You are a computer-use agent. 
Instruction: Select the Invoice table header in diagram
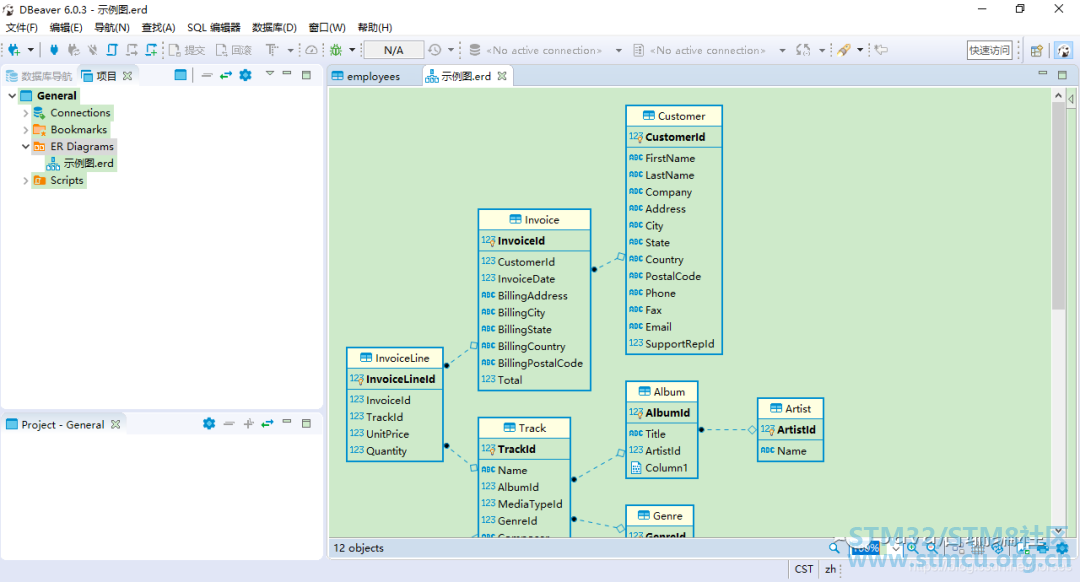pos(534,220)
